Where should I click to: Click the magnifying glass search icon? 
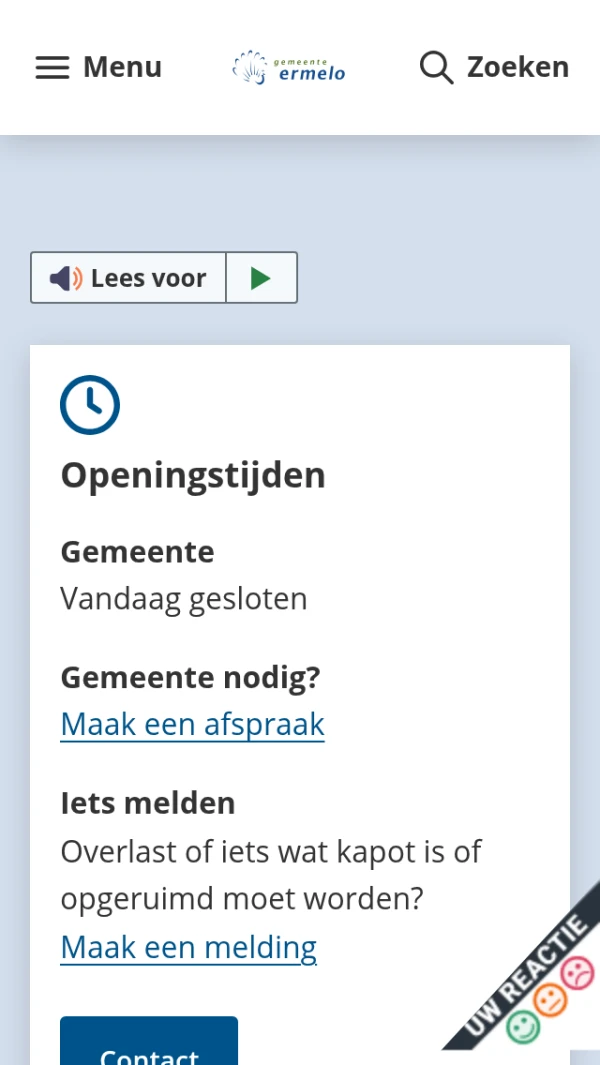436,67
